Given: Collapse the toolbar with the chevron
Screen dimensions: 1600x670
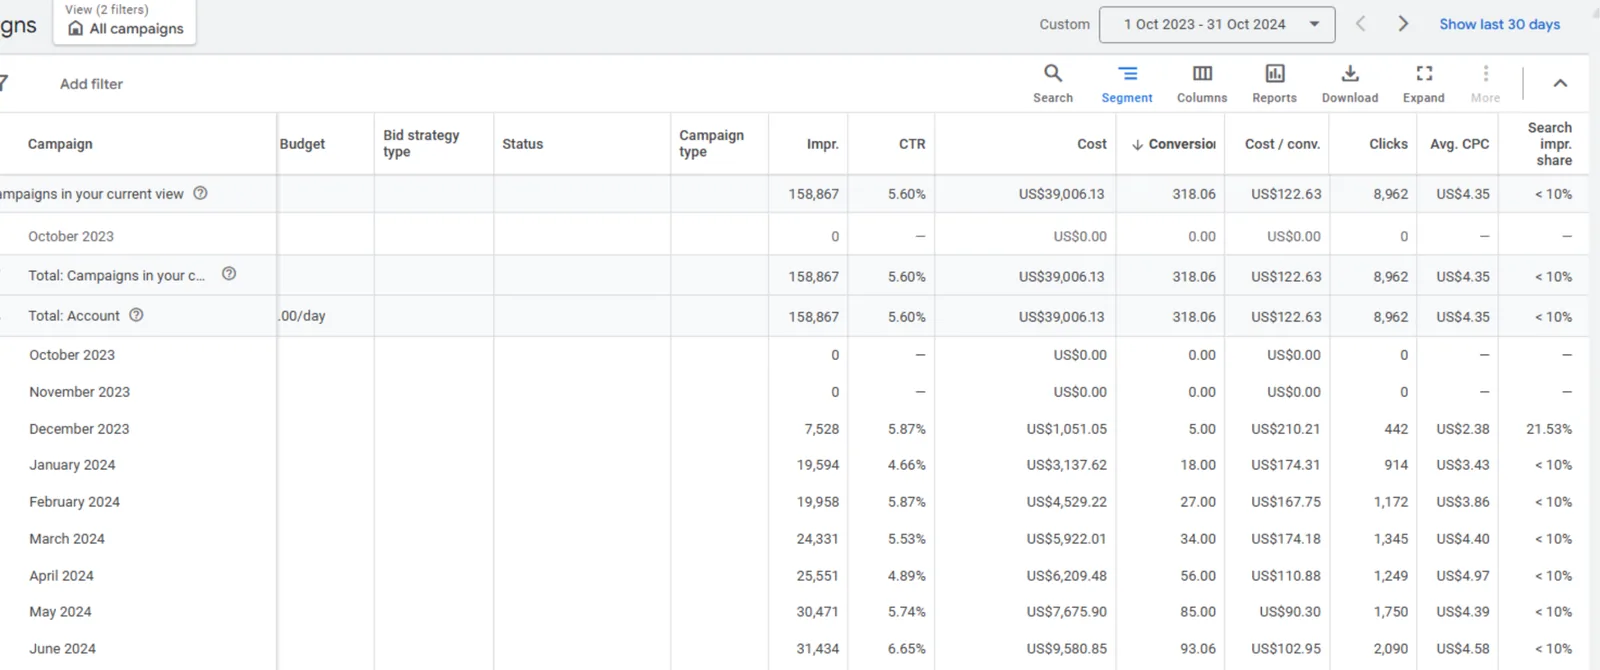Looking at the screenshot, I should point(1560,83).
